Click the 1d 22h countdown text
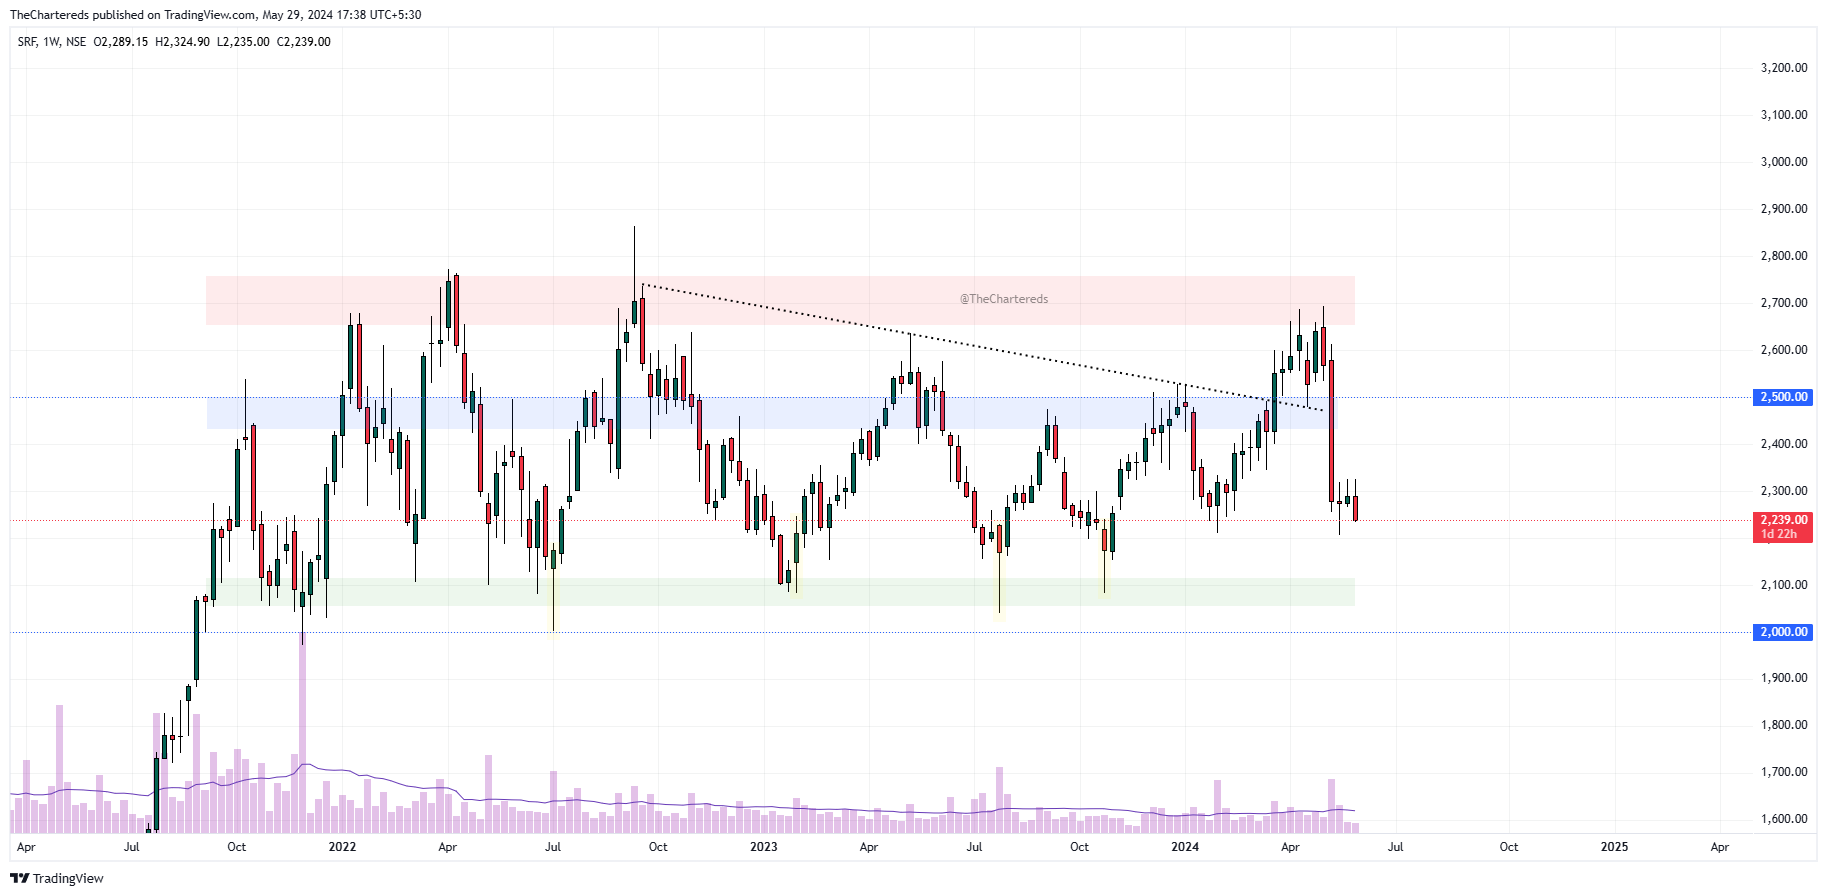Viewport: 1827px width, 896px height. click(1779, 534)
